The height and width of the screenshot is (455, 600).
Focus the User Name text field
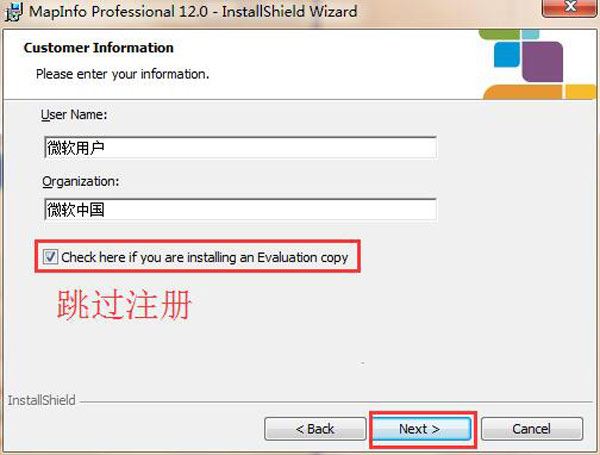pos(240,147)
